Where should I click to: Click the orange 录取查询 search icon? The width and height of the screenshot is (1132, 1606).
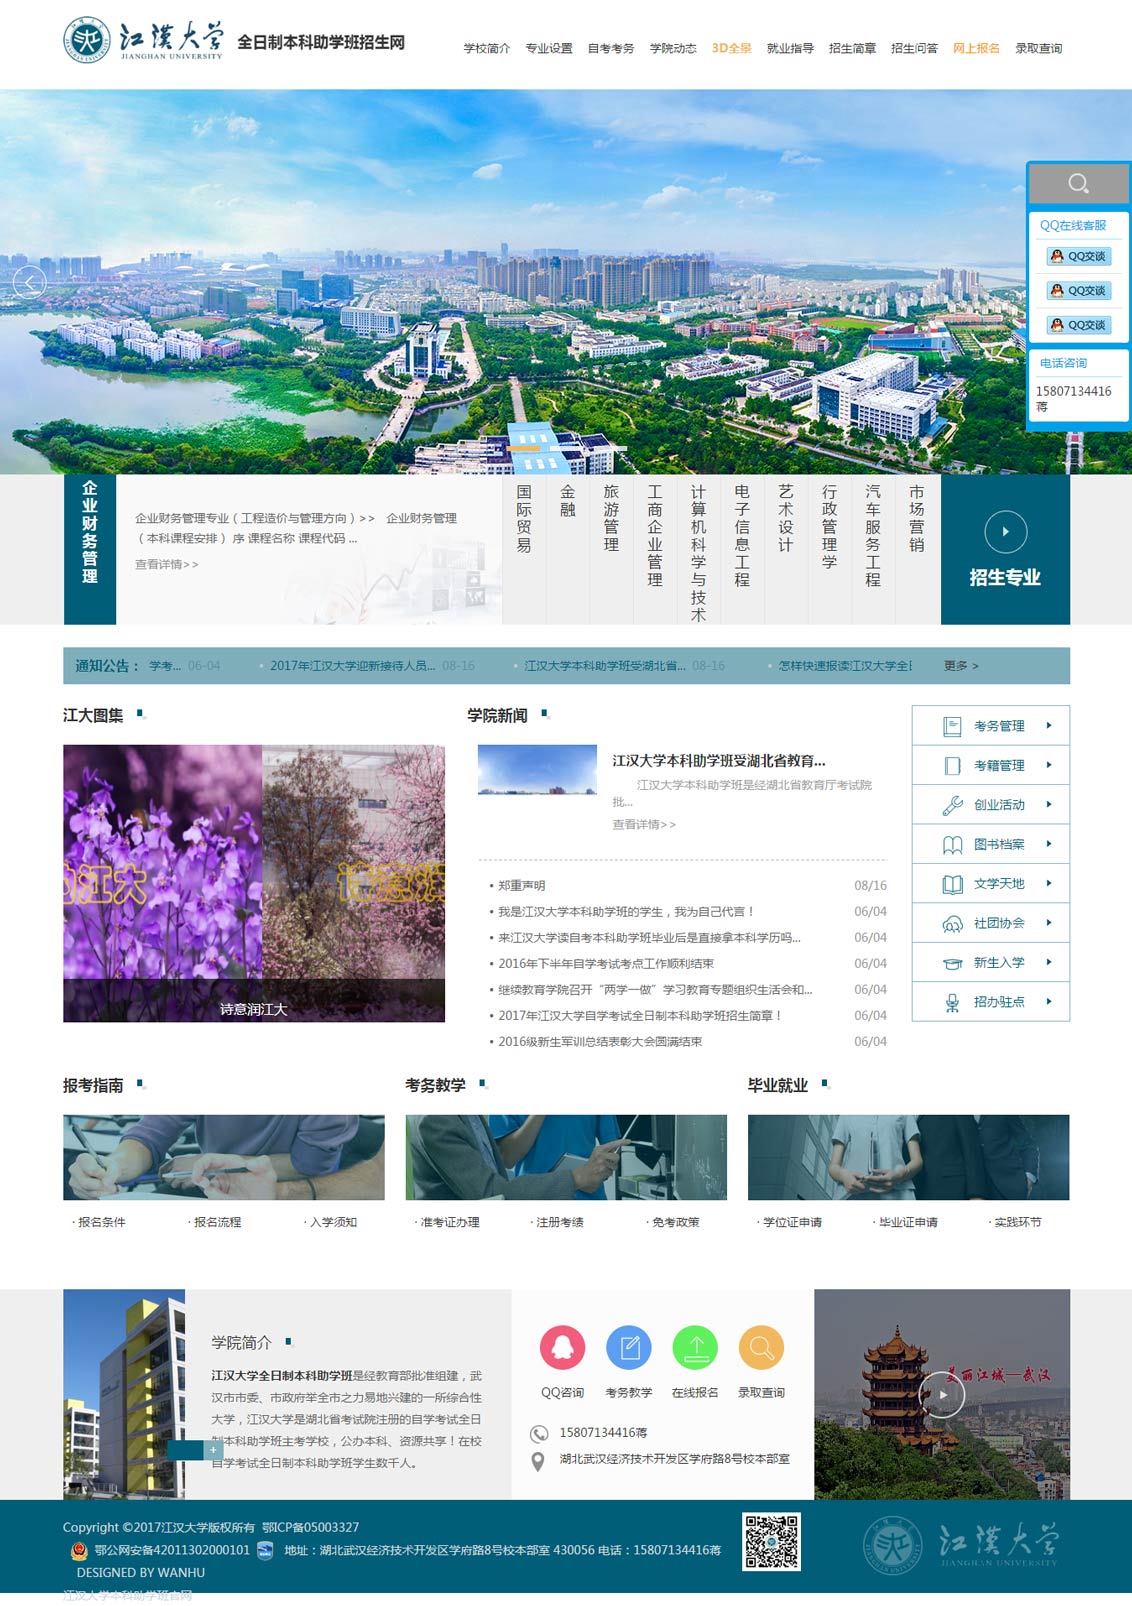tap(761, 1348)
